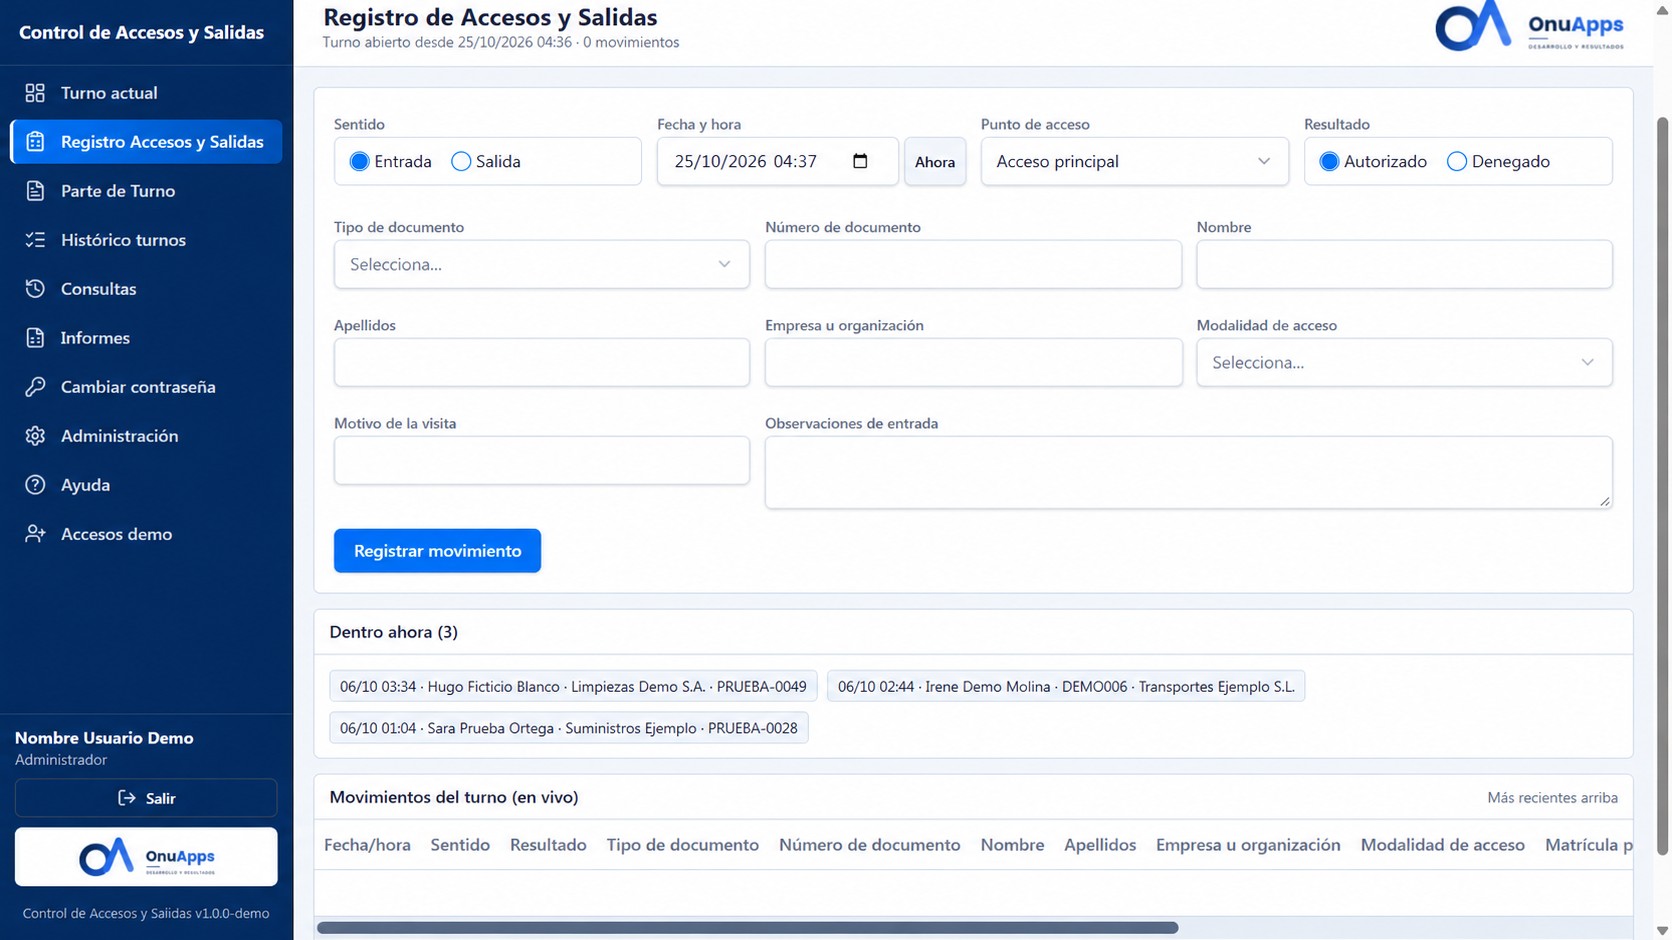
Task: Click the Accesos demo user icon
Action: coord(35,534)
